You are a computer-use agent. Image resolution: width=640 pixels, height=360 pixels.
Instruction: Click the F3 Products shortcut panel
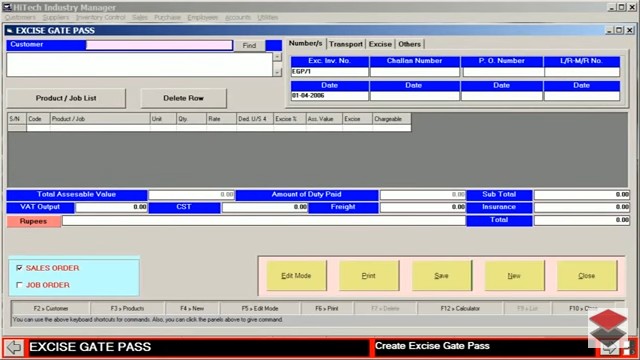tap(127, 309)
